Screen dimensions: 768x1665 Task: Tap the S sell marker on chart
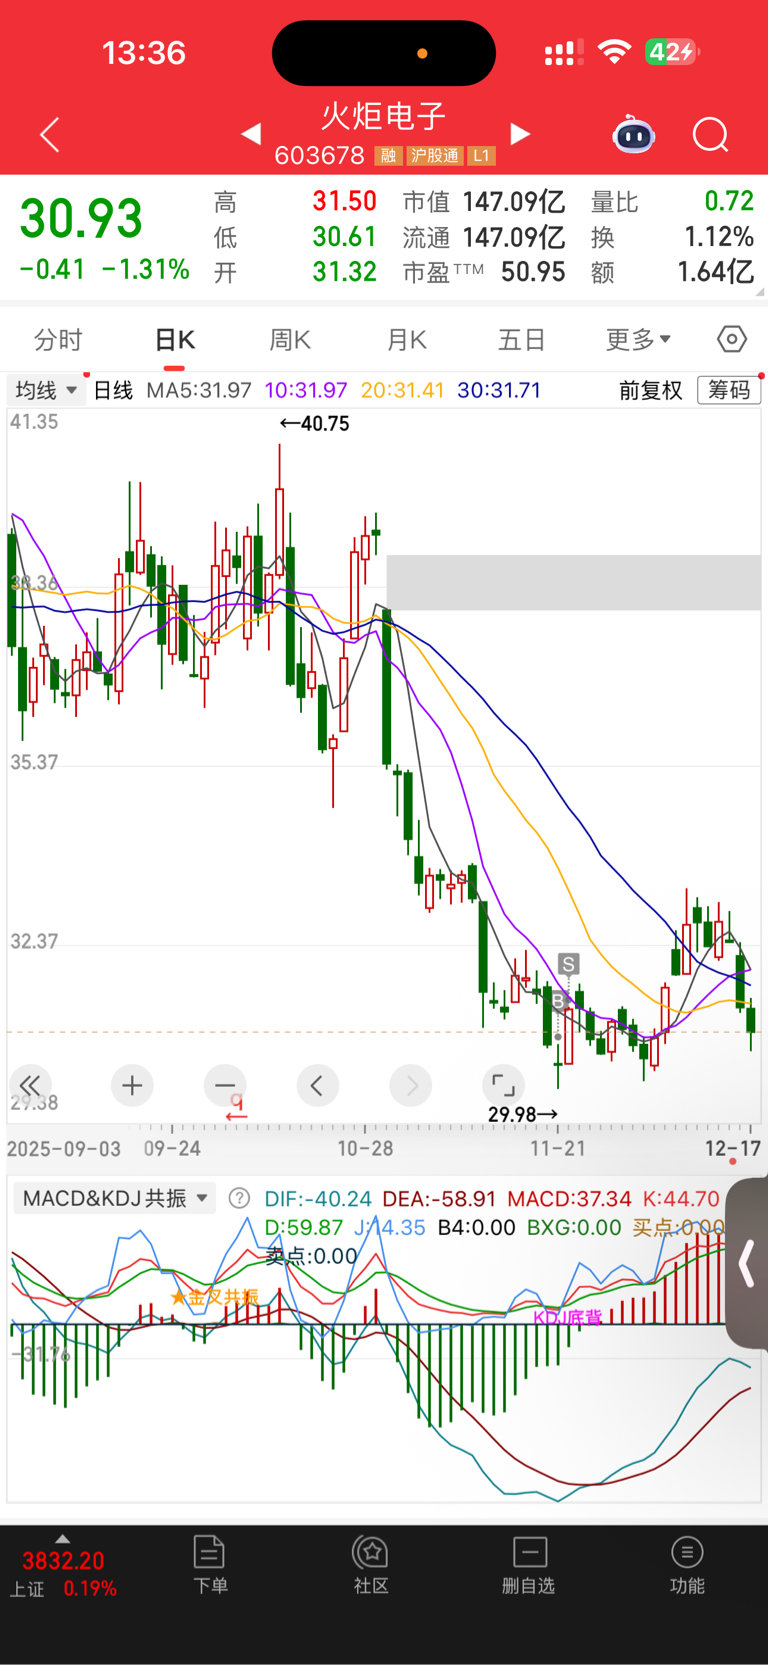point(568,964)
